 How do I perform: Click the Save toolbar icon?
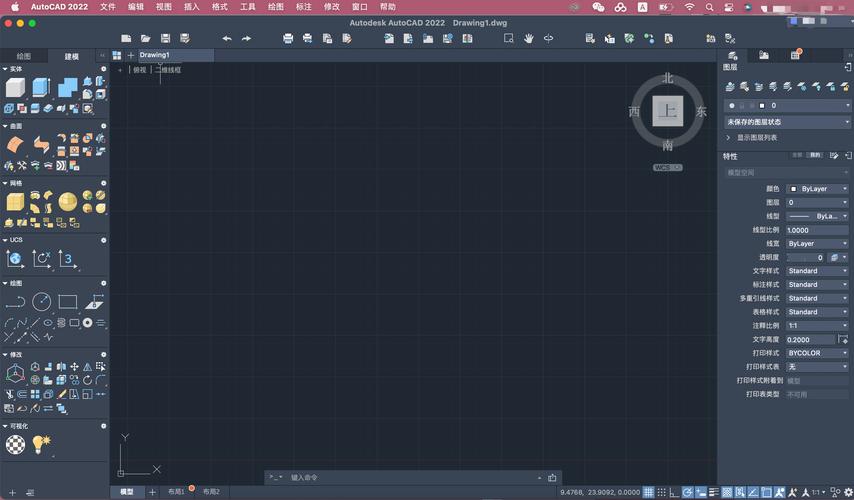coord(165,38)
